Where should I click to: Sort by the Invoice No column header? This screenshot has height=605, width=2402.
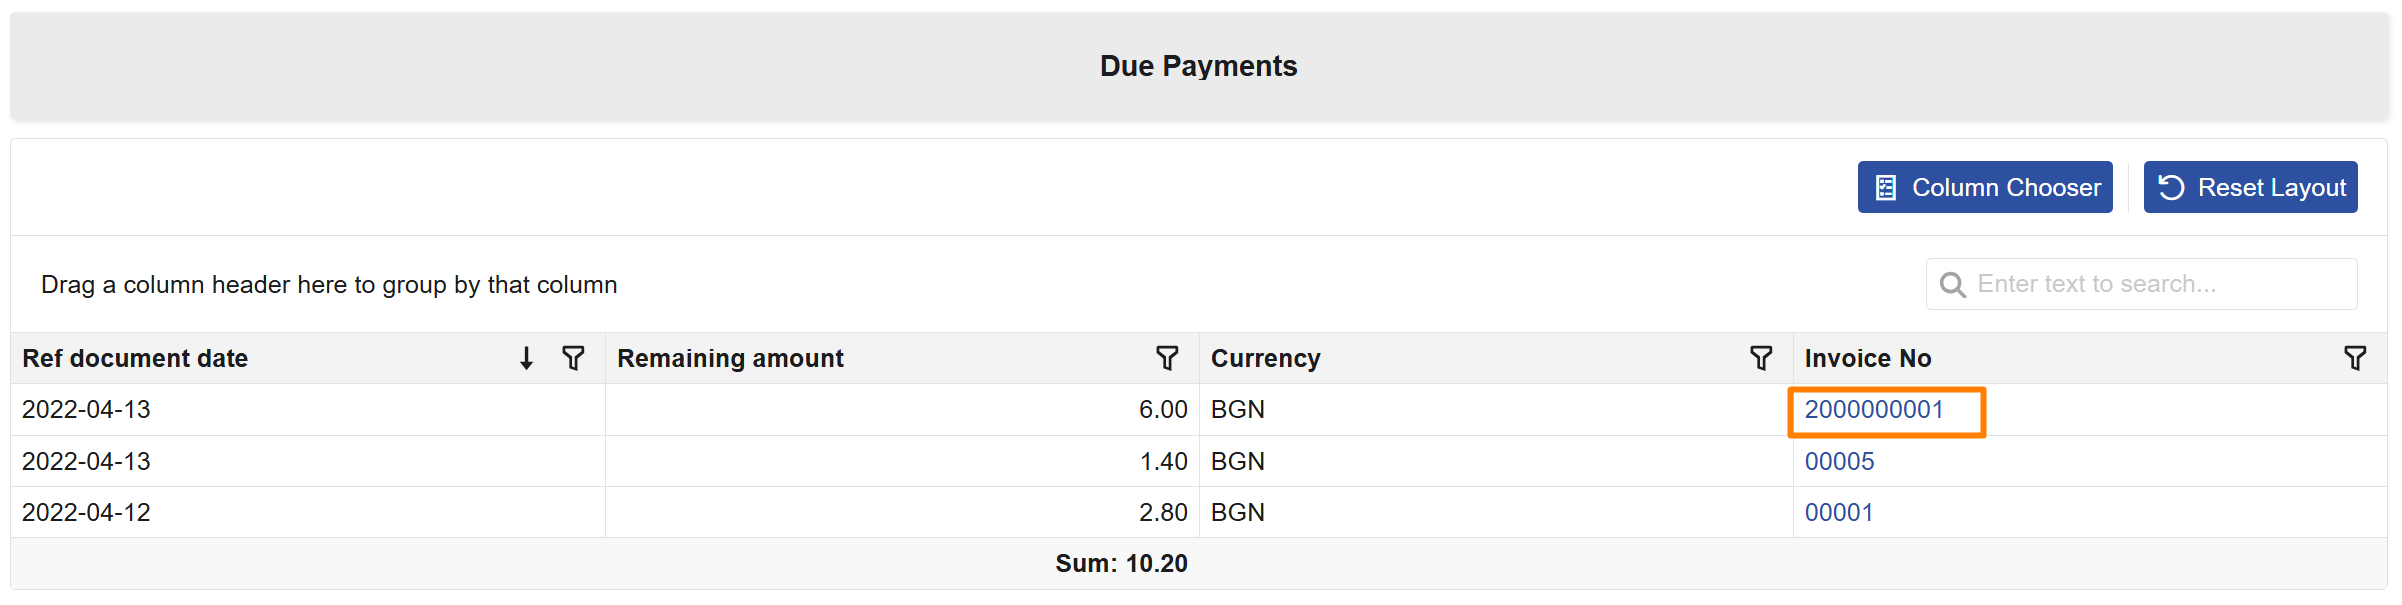1867,358
